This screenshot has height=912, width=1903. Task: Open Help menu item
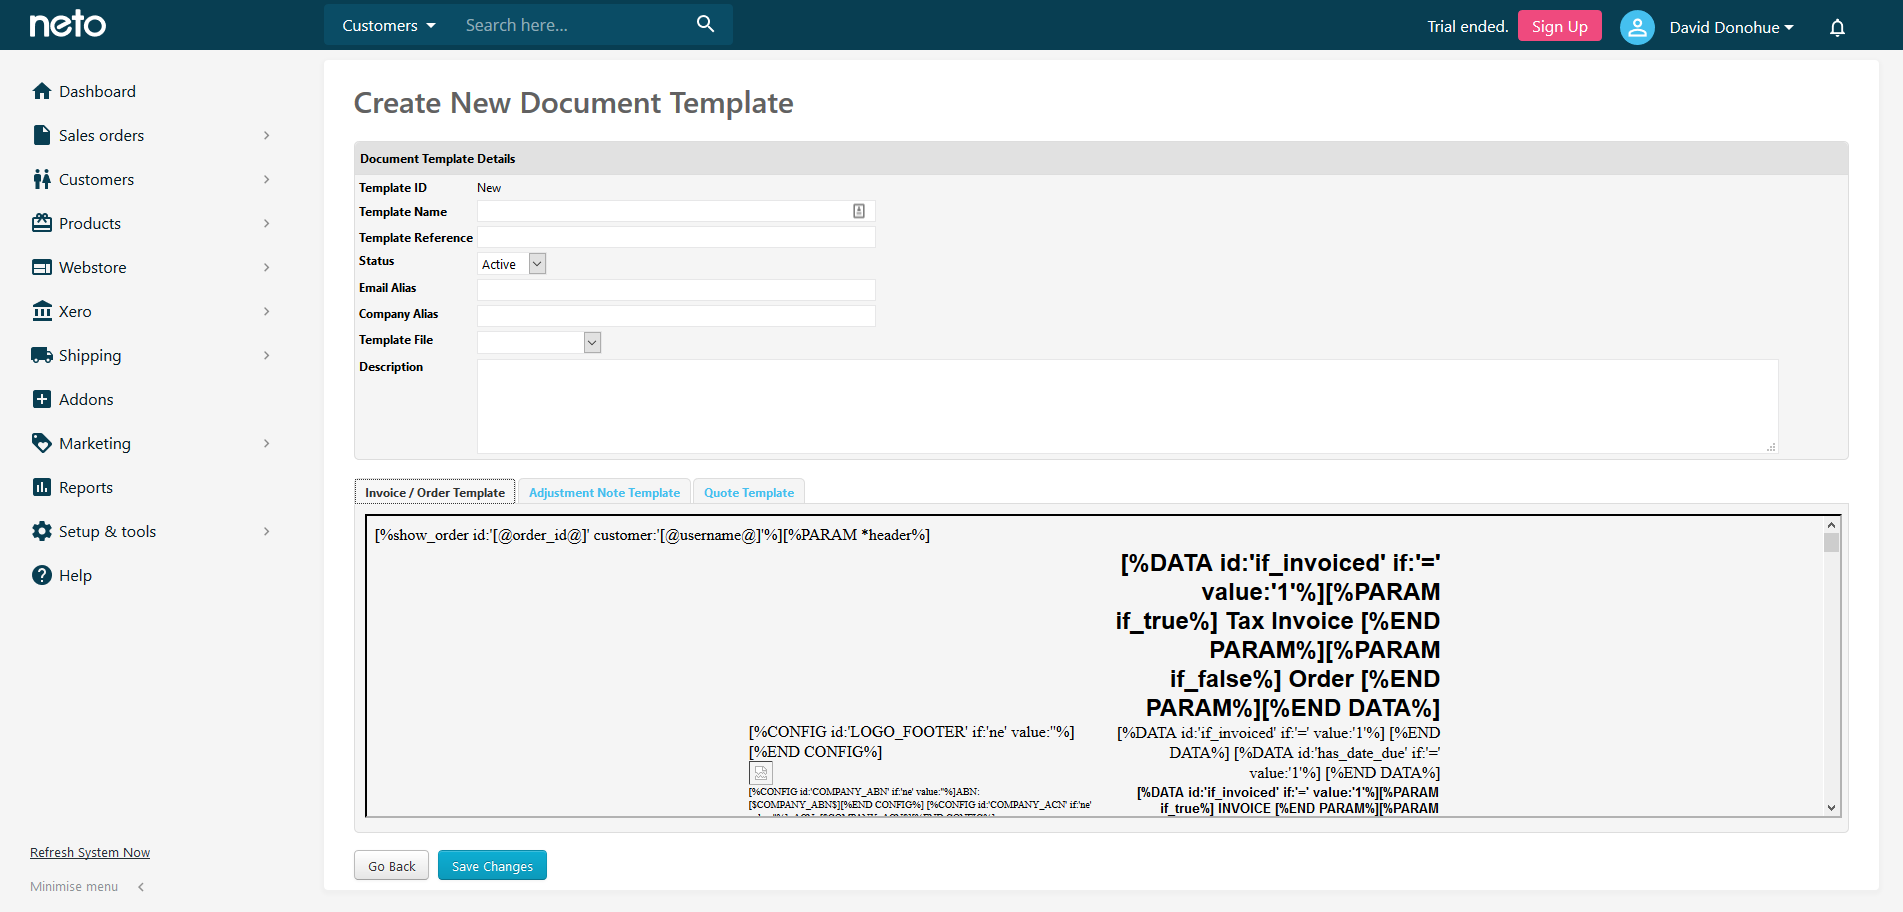[75, 575]
